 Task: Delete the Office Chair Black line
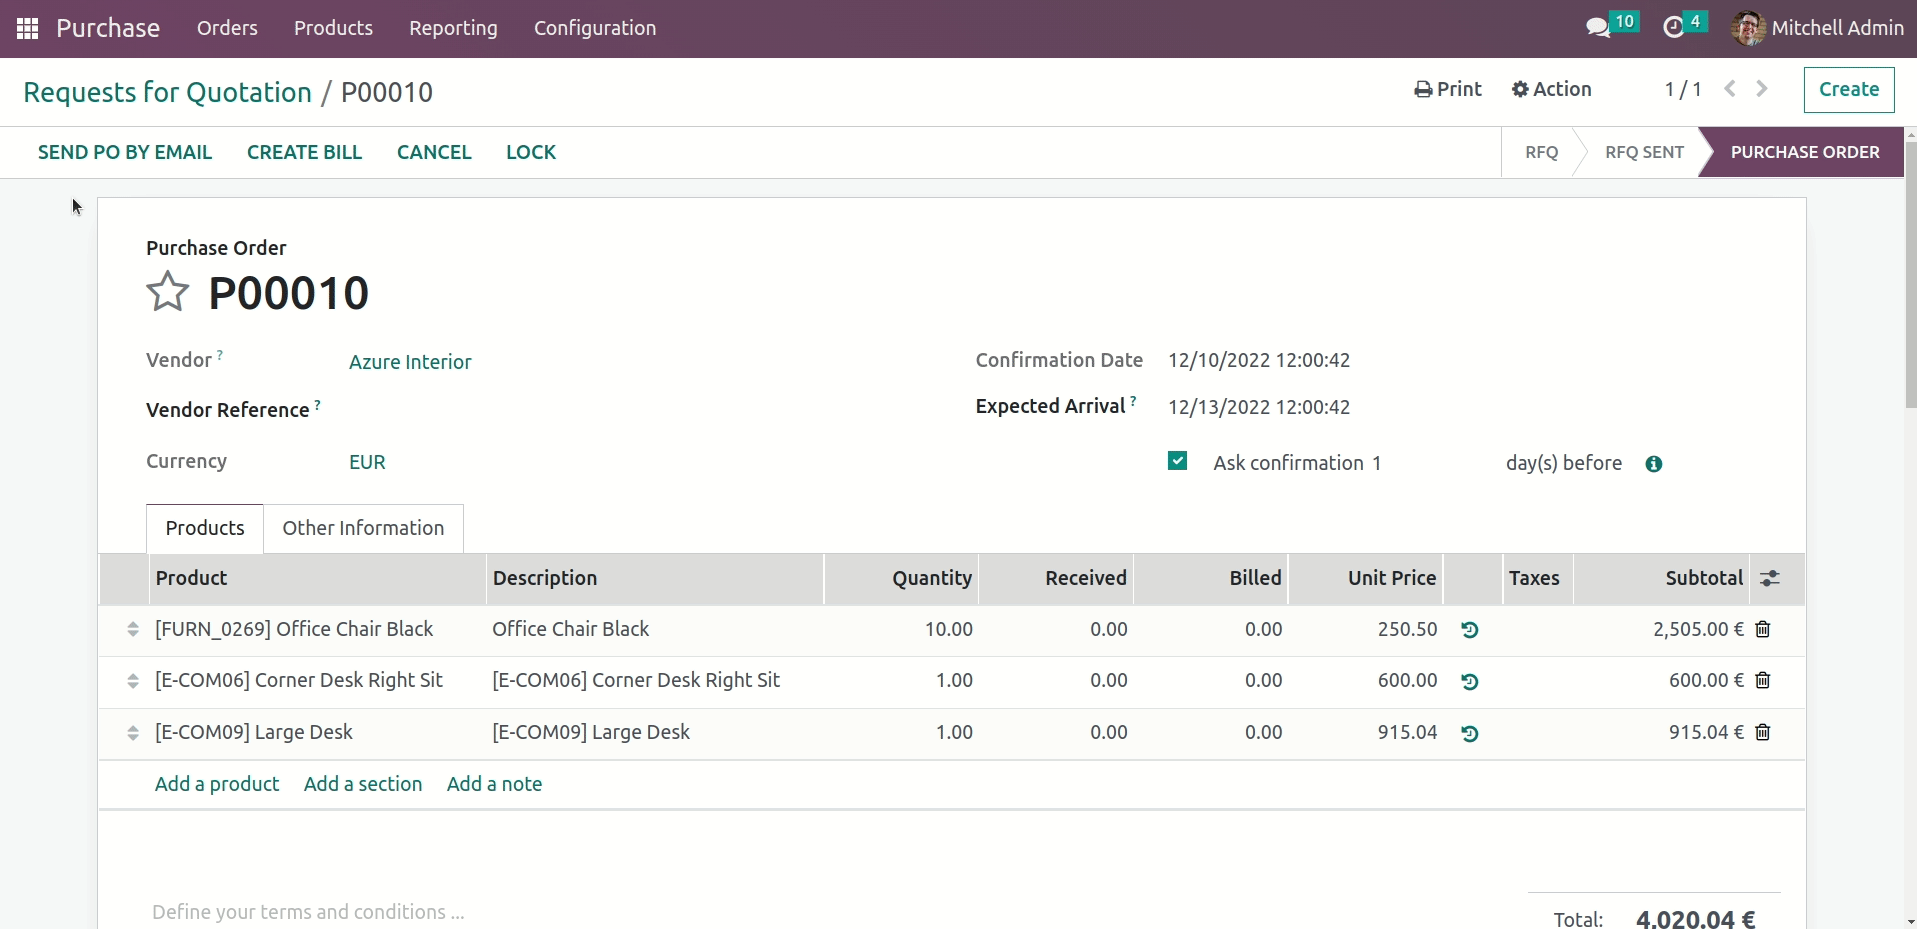click(1763, 629)
